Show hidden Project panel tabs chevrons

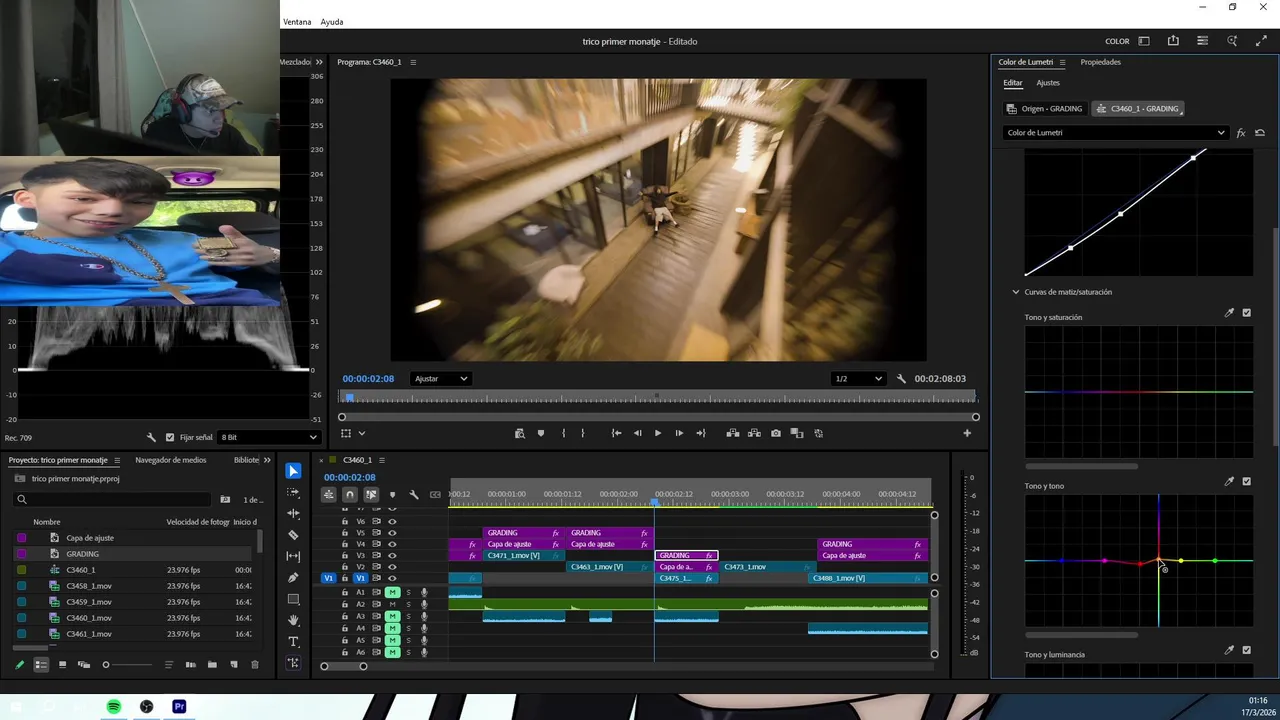click(x=267, y=460)
